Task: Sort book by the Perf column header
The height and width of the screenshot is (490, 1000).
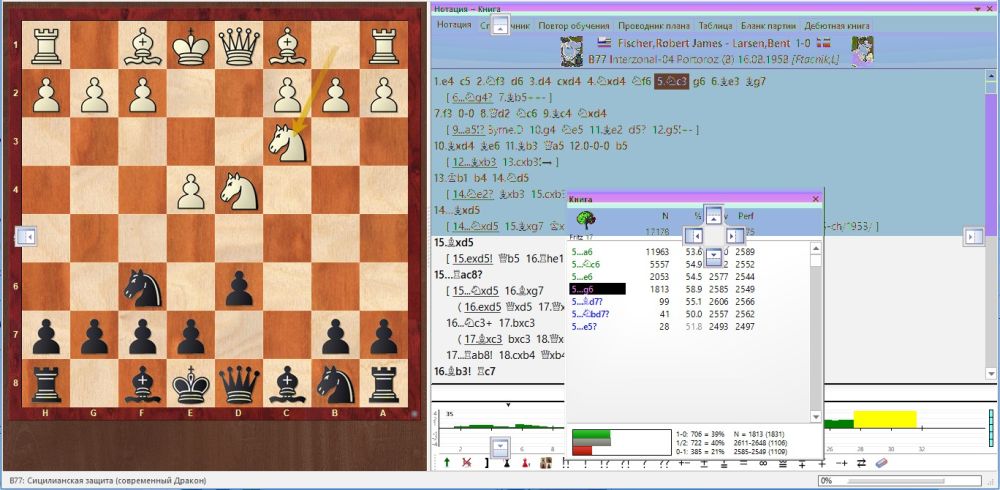Action: (746, 216)
